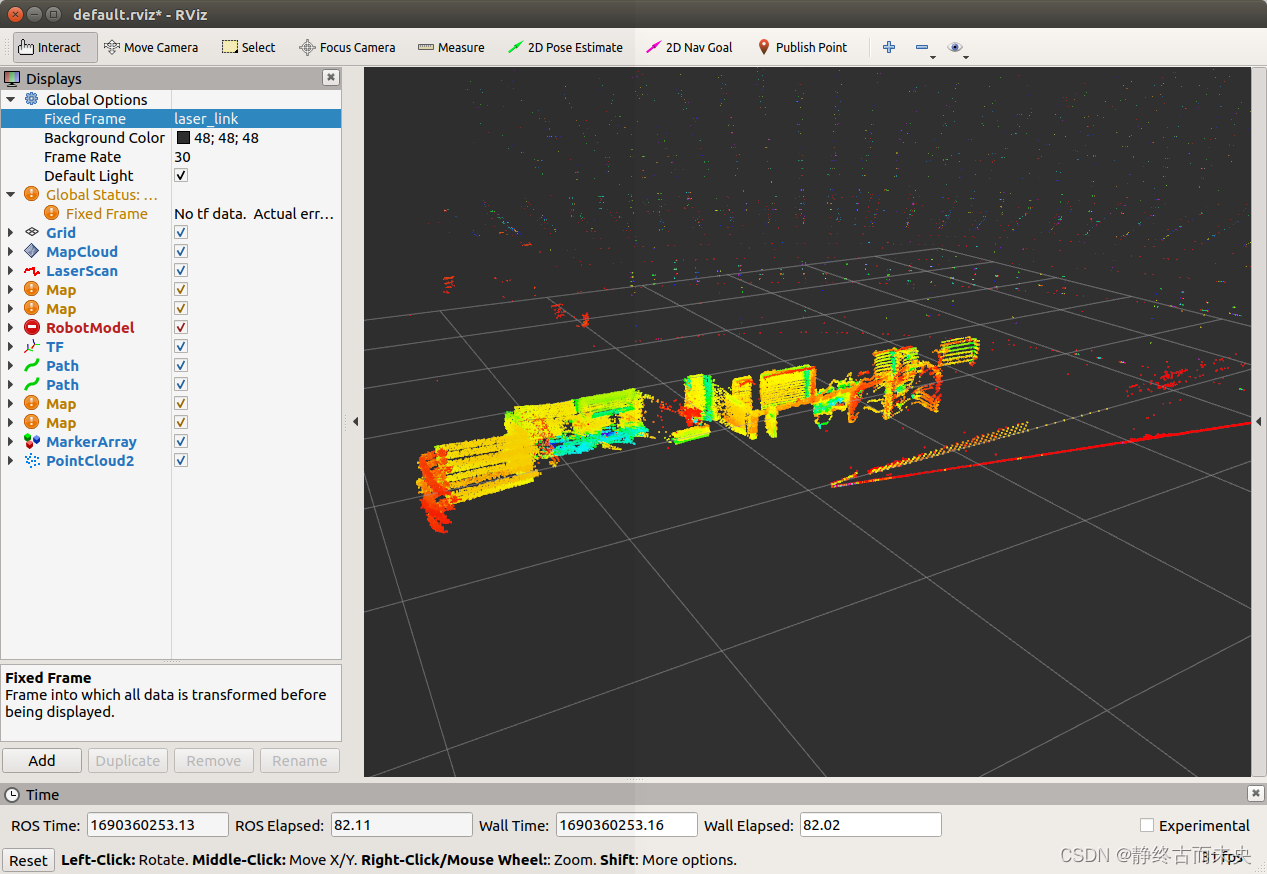Click the MarkerArray shapes icon

tap(32, 441)
